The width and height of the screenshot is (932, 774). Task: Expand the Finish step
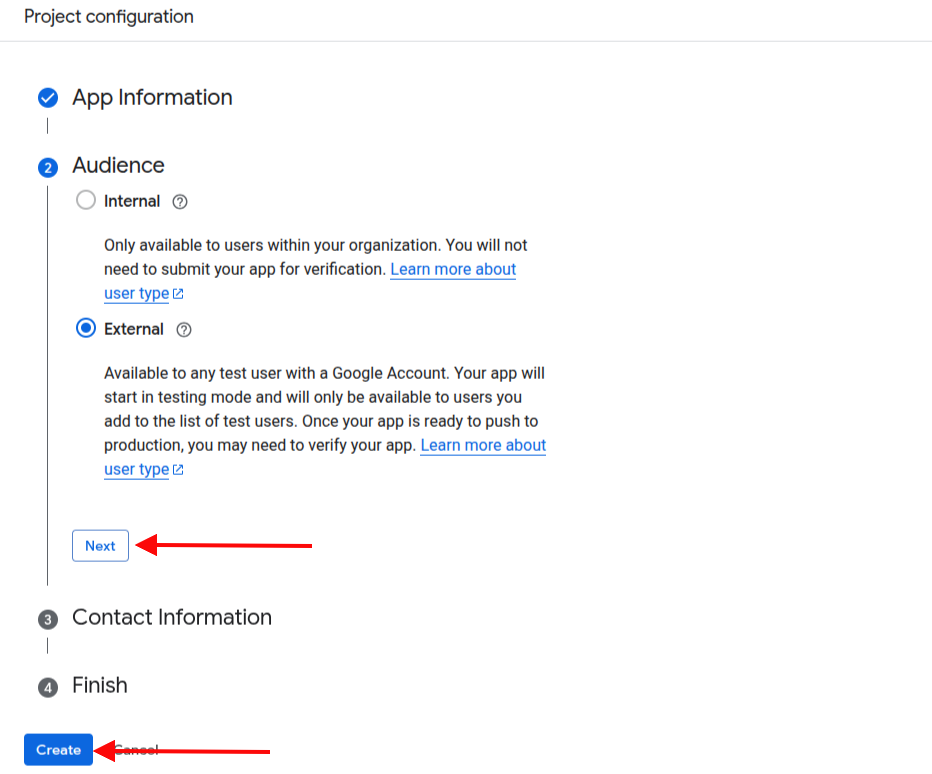point(100,686)
